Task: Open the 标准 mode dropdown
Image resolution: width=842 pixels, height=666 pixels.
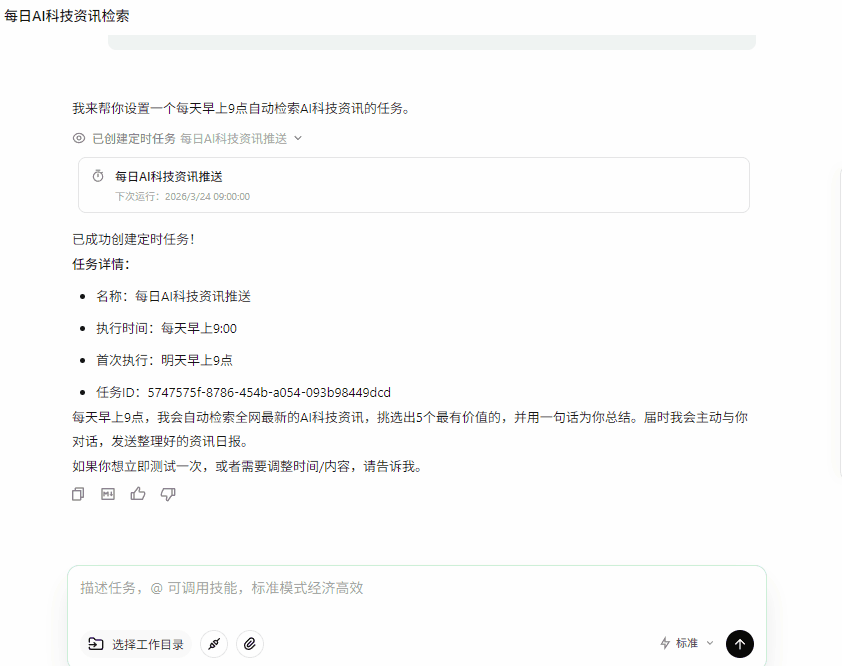Action: coord(686,643)
